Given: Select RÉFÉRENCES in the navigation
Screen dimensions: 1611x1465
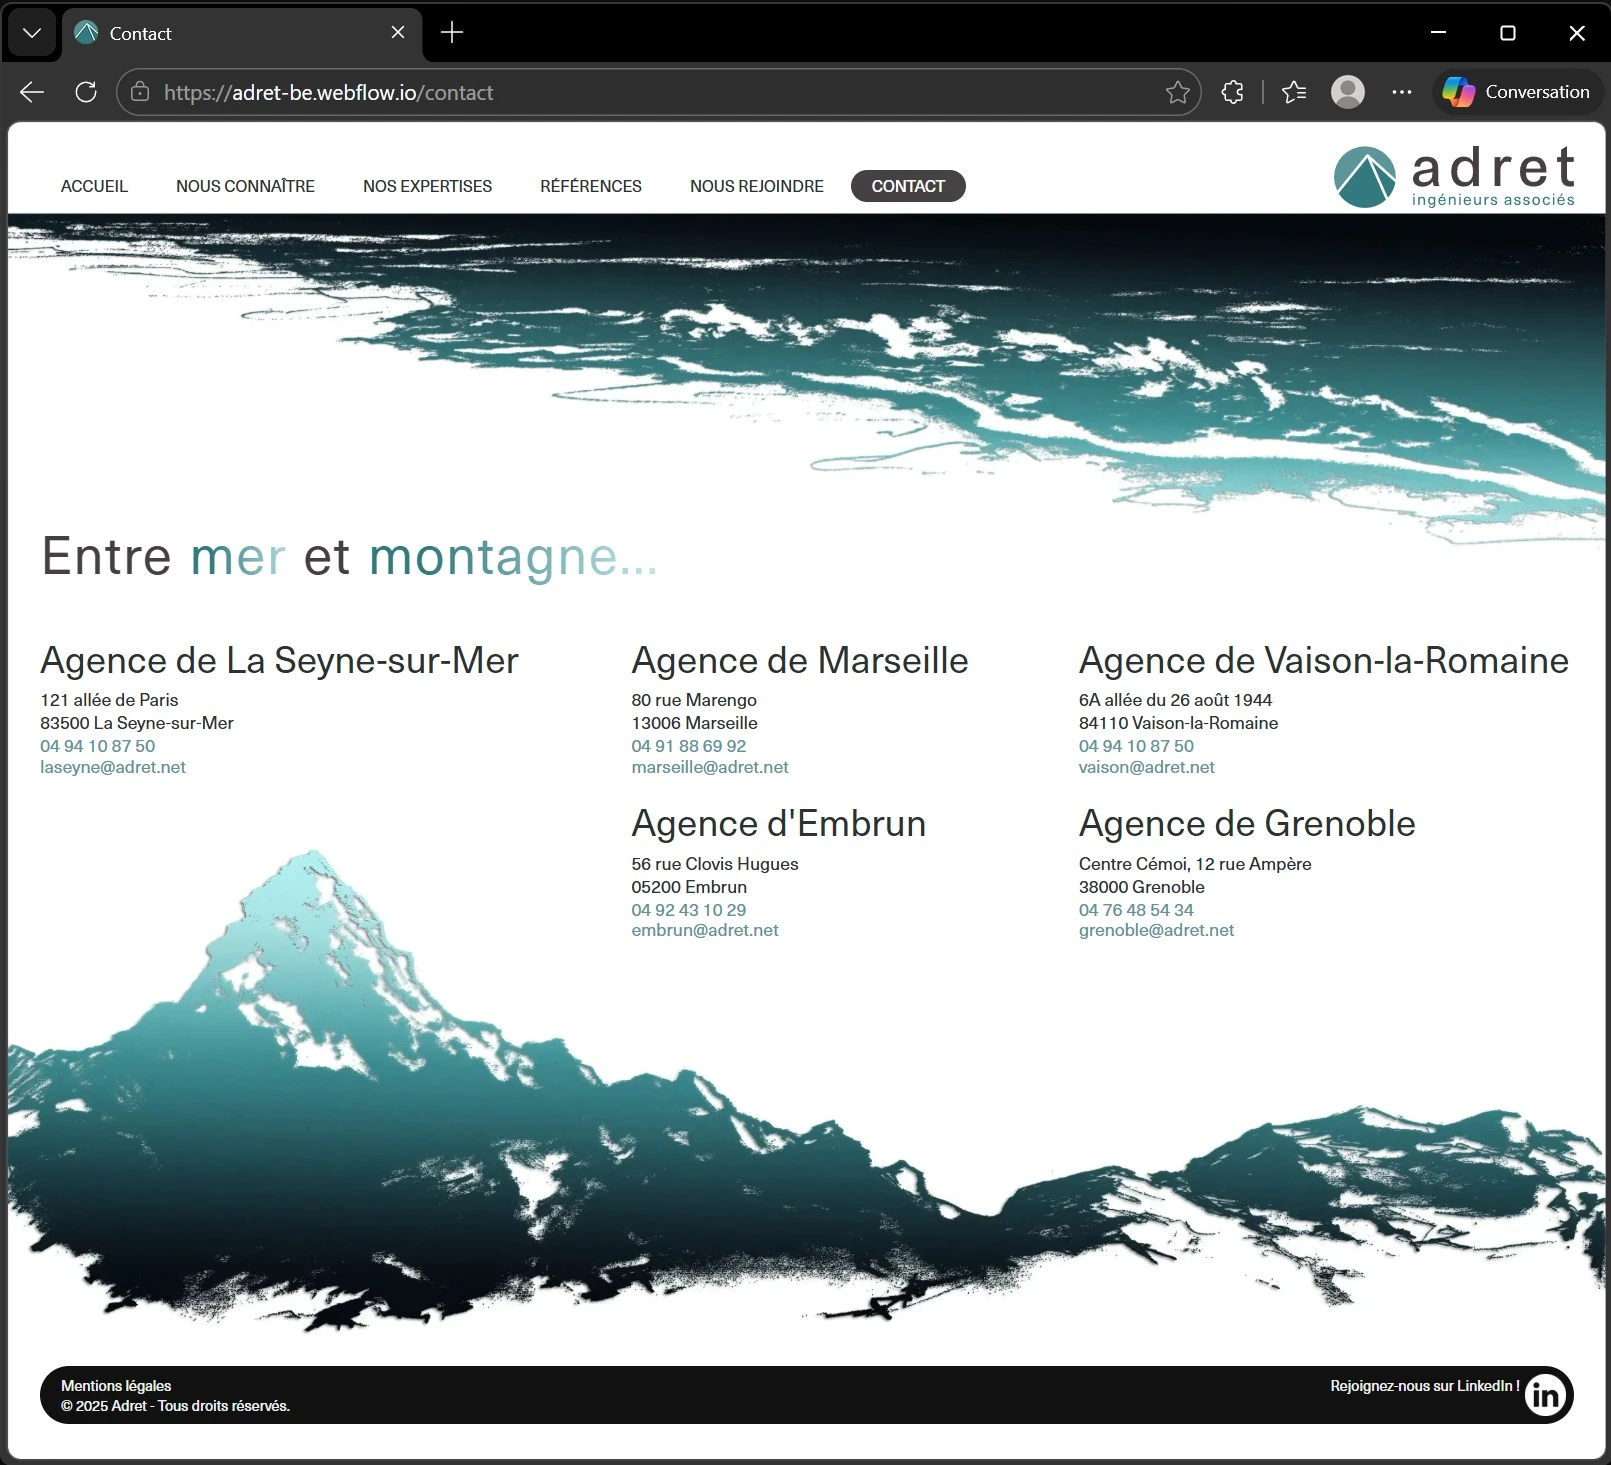Looking at the screenshot, I should click(x=590, y=186).
